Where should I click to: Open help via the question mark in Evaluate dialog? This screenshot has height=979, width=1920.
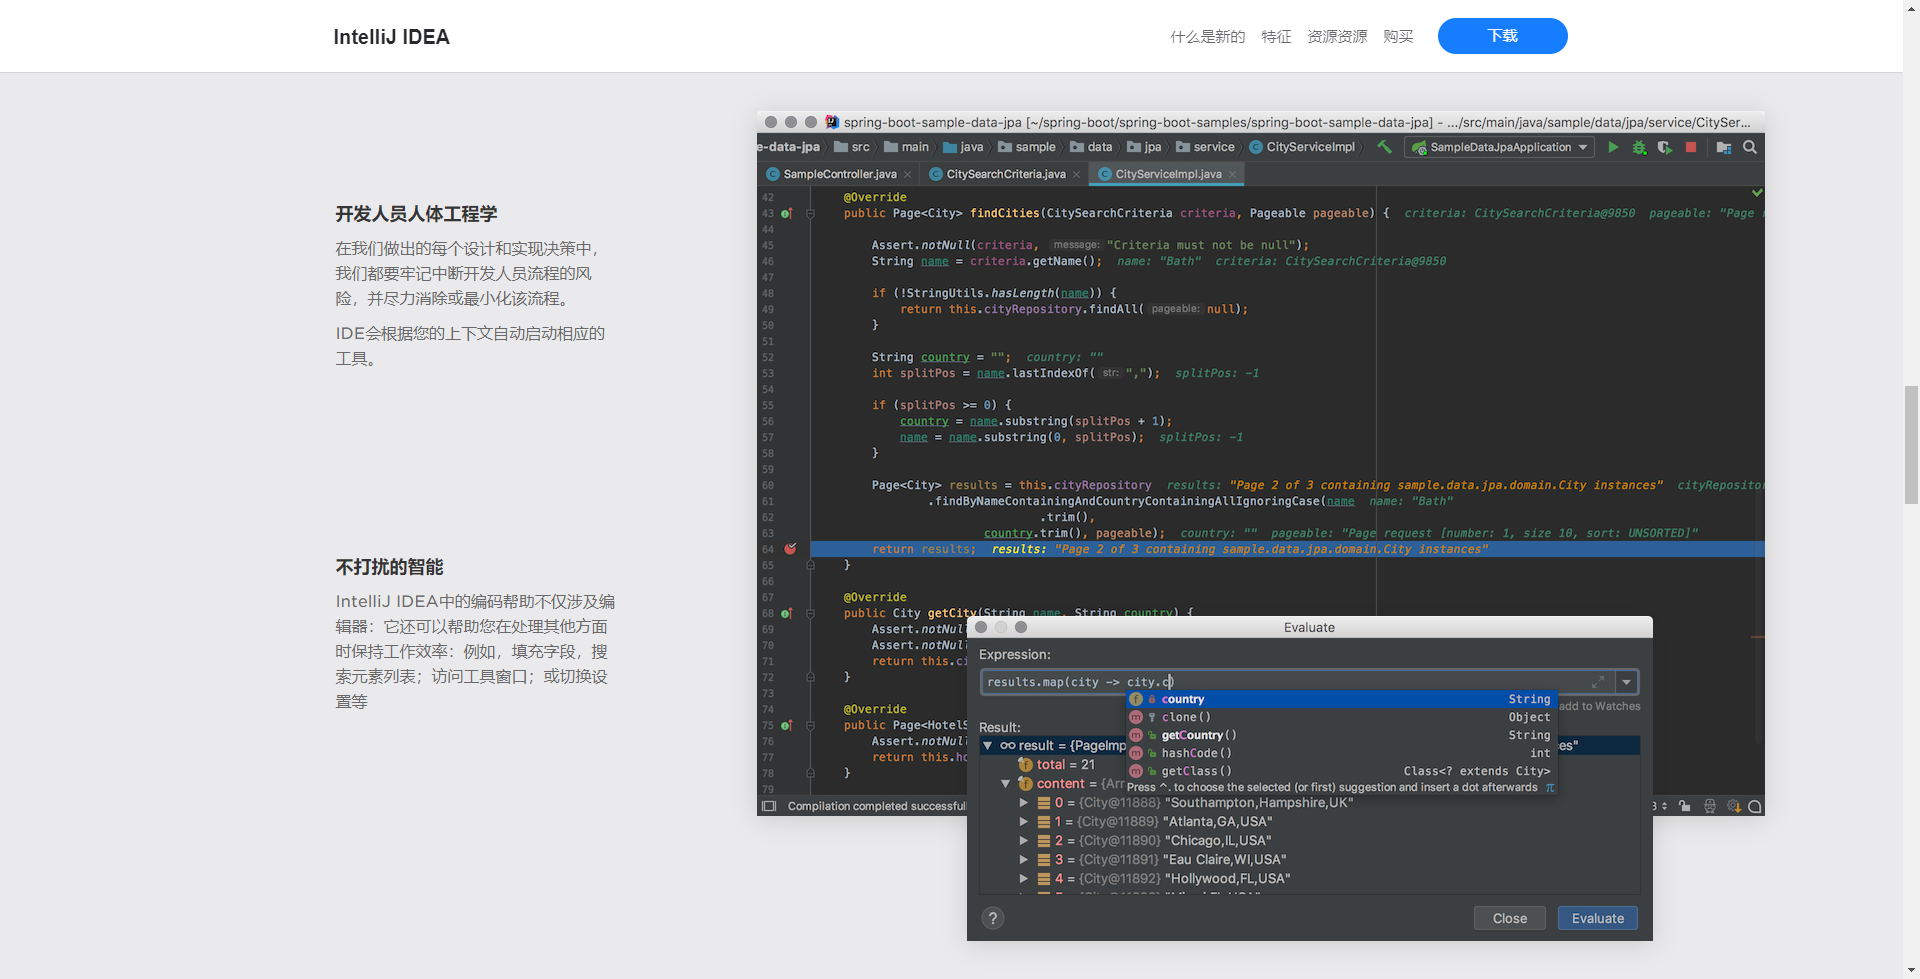tap(992, 917)
